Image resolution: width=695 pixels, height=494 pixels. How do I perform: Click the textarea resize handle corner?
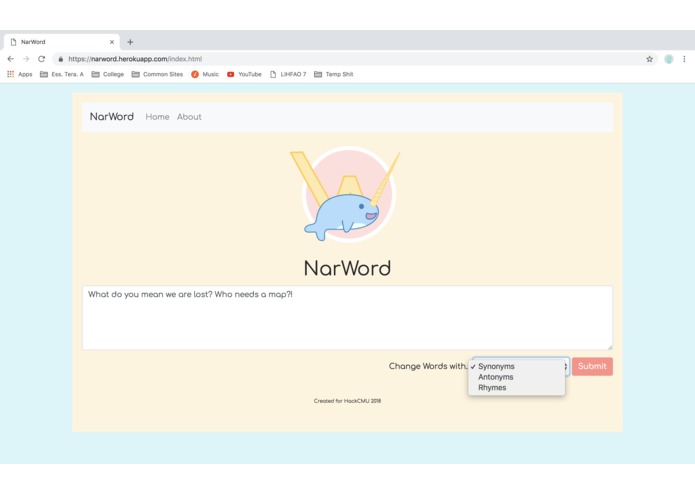[610, 347]
